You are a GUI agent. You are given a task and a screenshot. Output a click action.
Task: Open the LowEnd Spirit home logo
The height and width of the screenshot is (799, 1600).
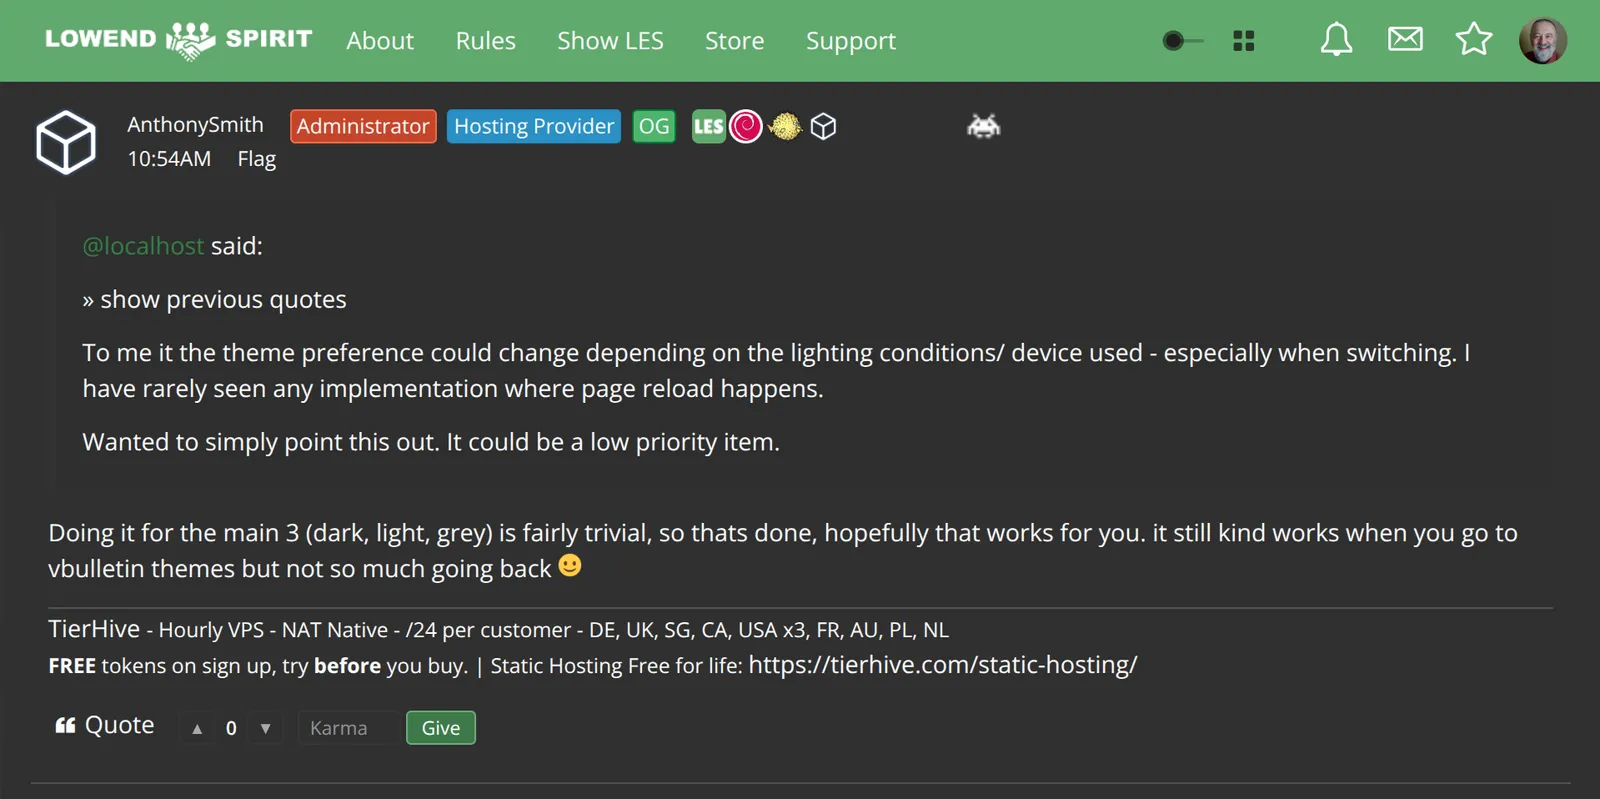click(x=179, y=40)
